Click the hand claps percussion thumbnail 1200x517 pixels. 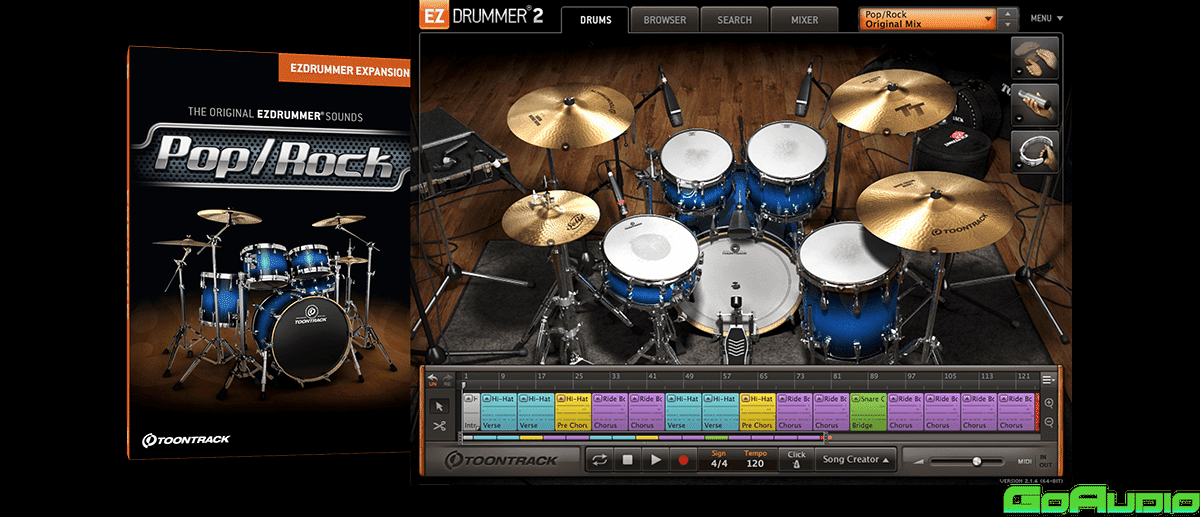pyautogui.click(x=1034, y=59)
